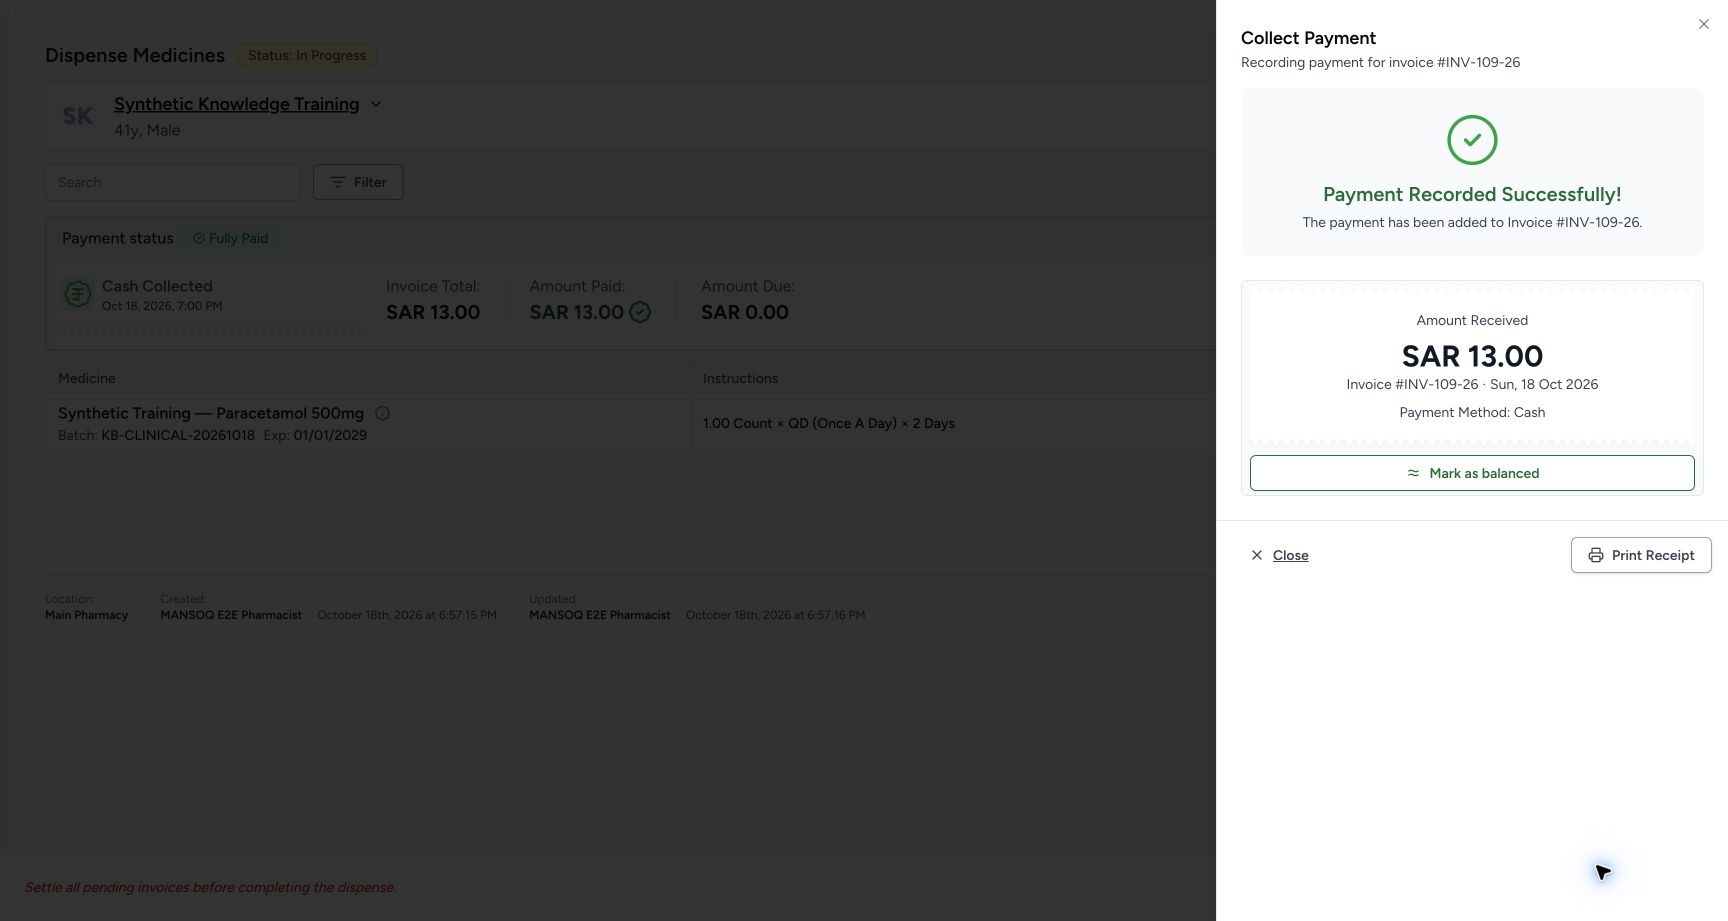Click the balance icon in Mark as balanced
Image resolution: width=1728 pixels, height=921 pixels.
pyautogui.click(x=1413, y=473)
